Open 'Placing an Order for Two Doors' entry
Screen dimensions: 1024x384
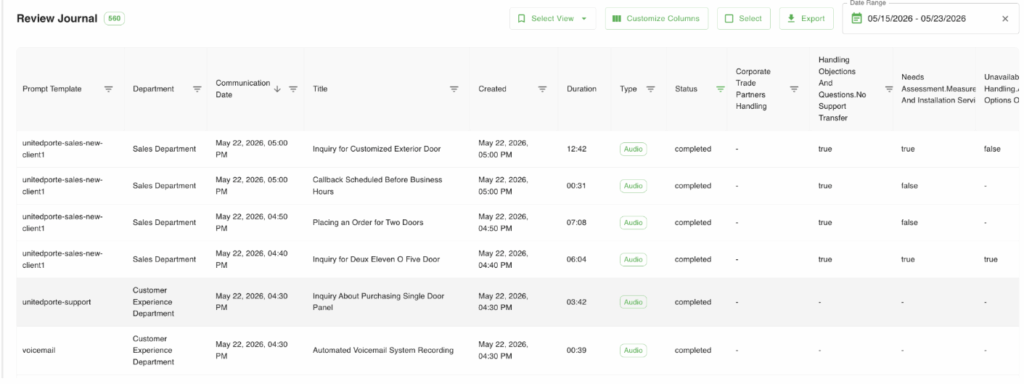pos(368,222)
